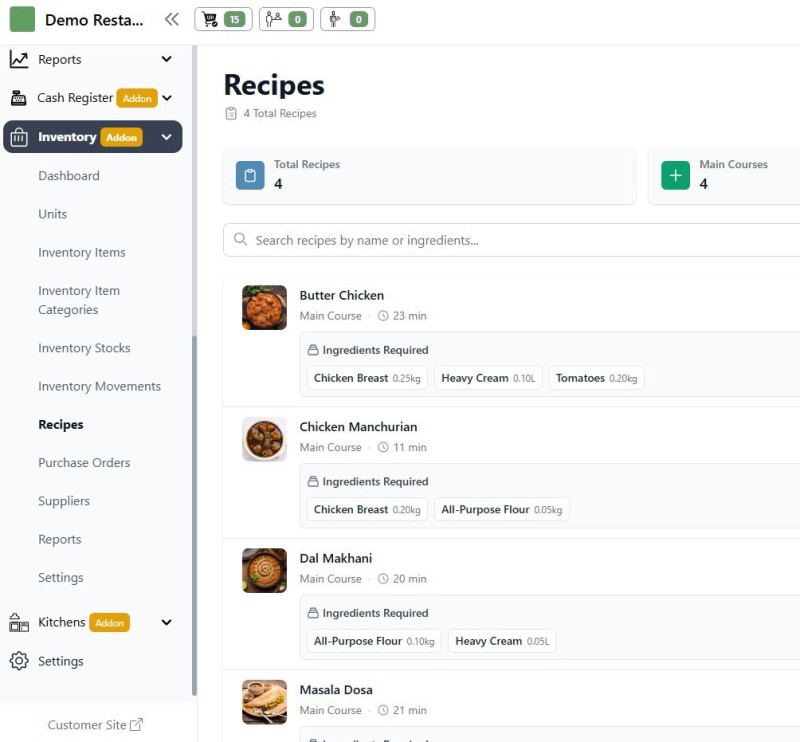This screenshot has height=742, width=800.
Task: Click the Chicken Breast 0.25kg ingredient chip
Action: (366, 378)
